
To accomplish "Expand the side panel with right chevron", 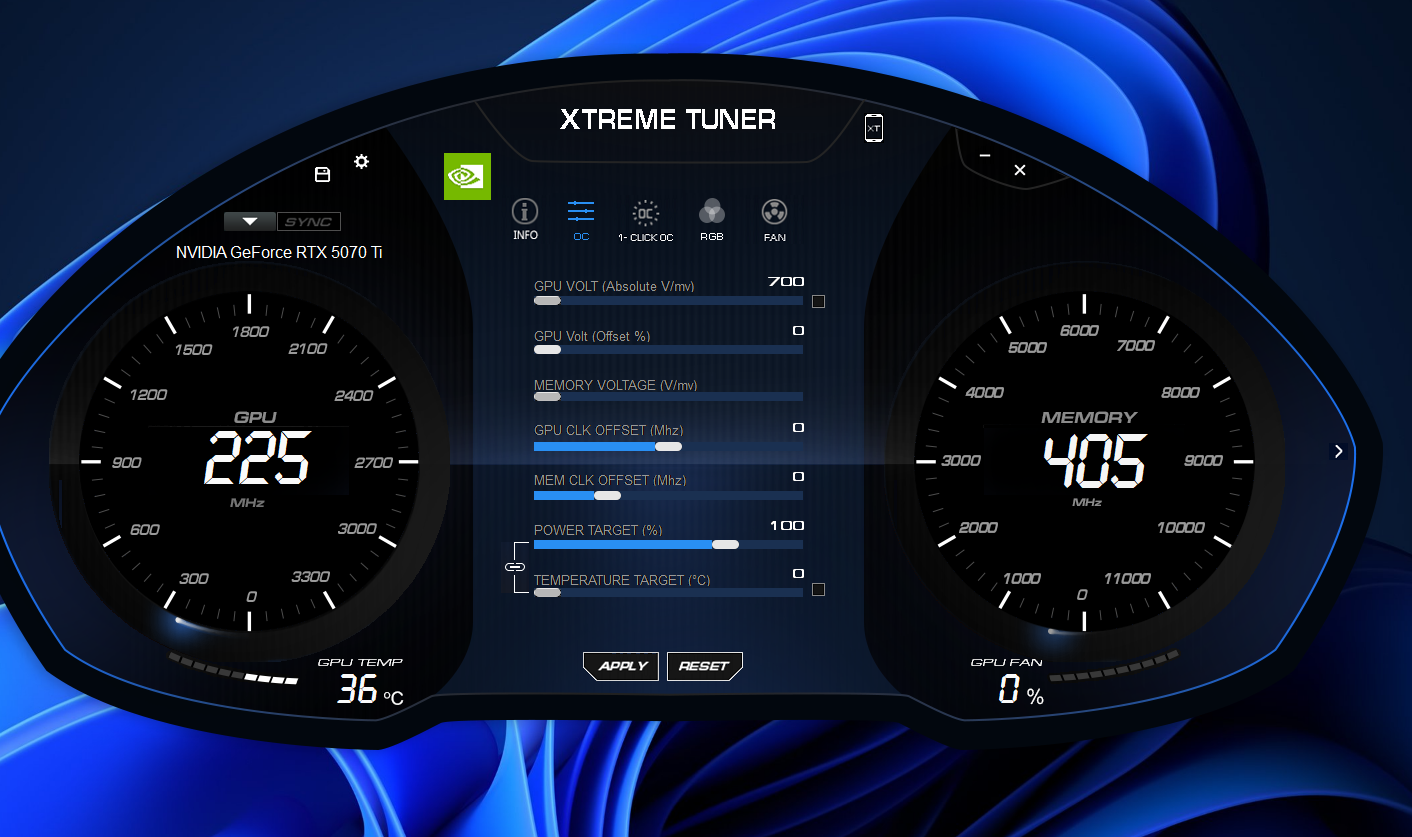I will click(1338, 451).
